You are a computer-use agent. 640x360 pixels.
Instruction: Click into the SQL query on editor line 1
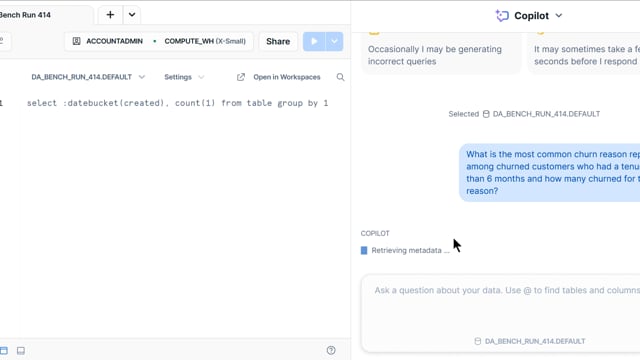pos(177,103)
